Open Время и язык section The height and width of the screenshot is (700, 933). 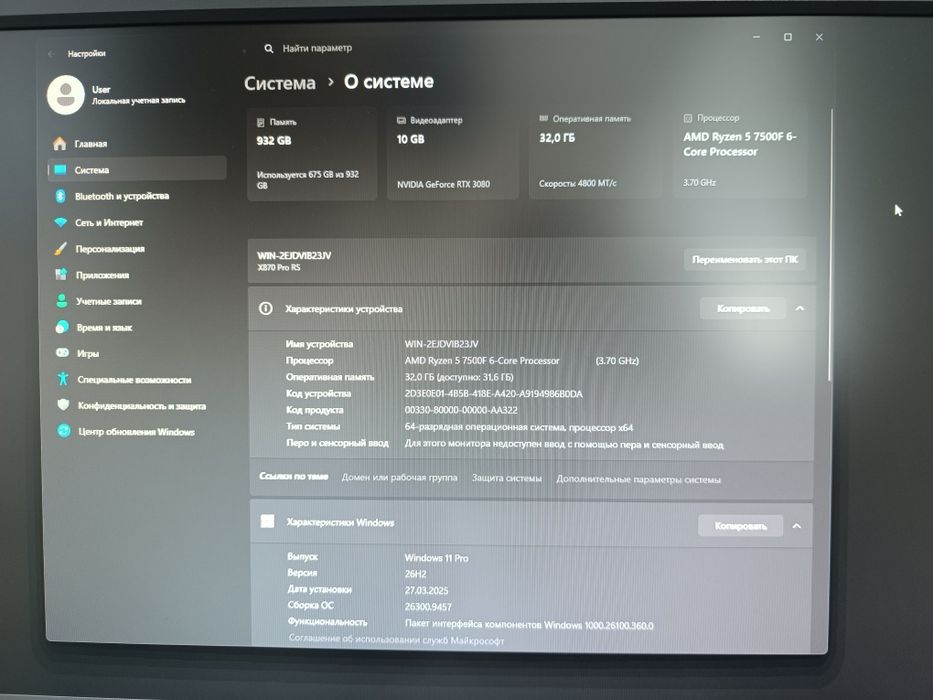click(137, 327)
